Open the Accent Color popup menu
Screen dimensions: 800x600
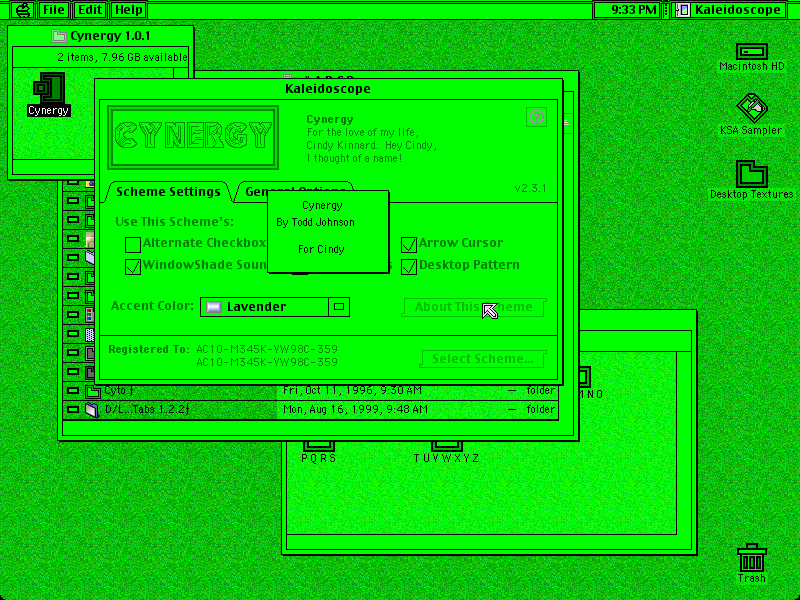pyautogui.click(x=275, y=307)
